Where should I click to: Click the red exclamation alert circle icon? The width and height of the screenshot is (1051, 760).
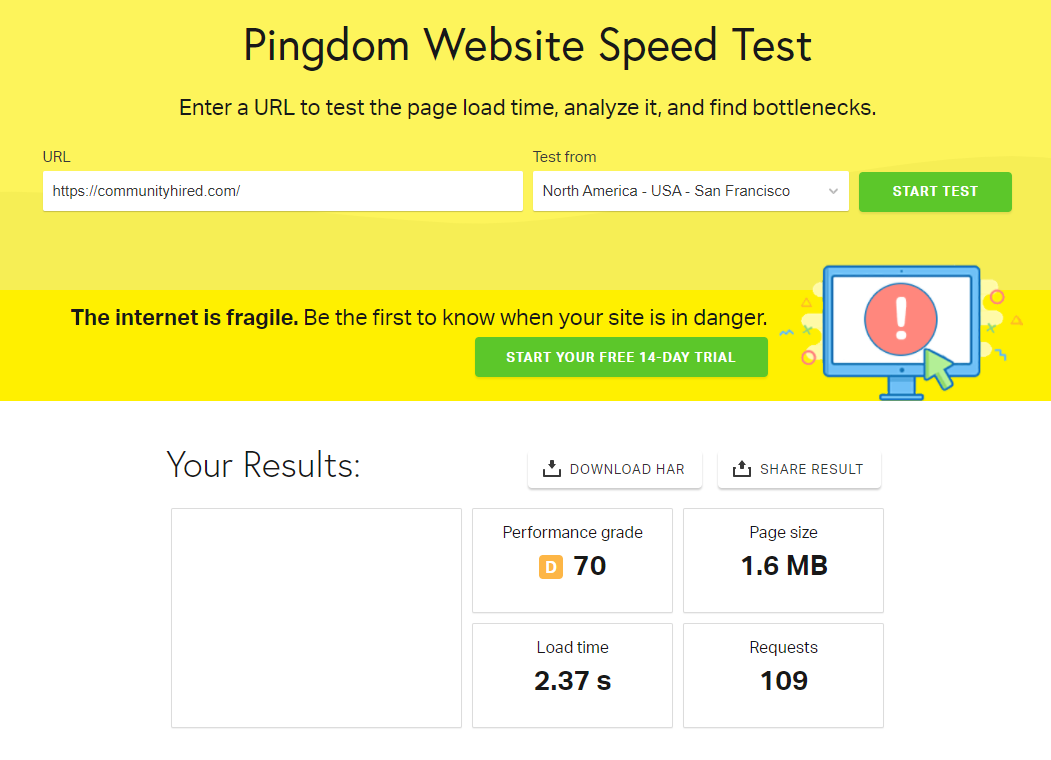[x=900, y=318]
